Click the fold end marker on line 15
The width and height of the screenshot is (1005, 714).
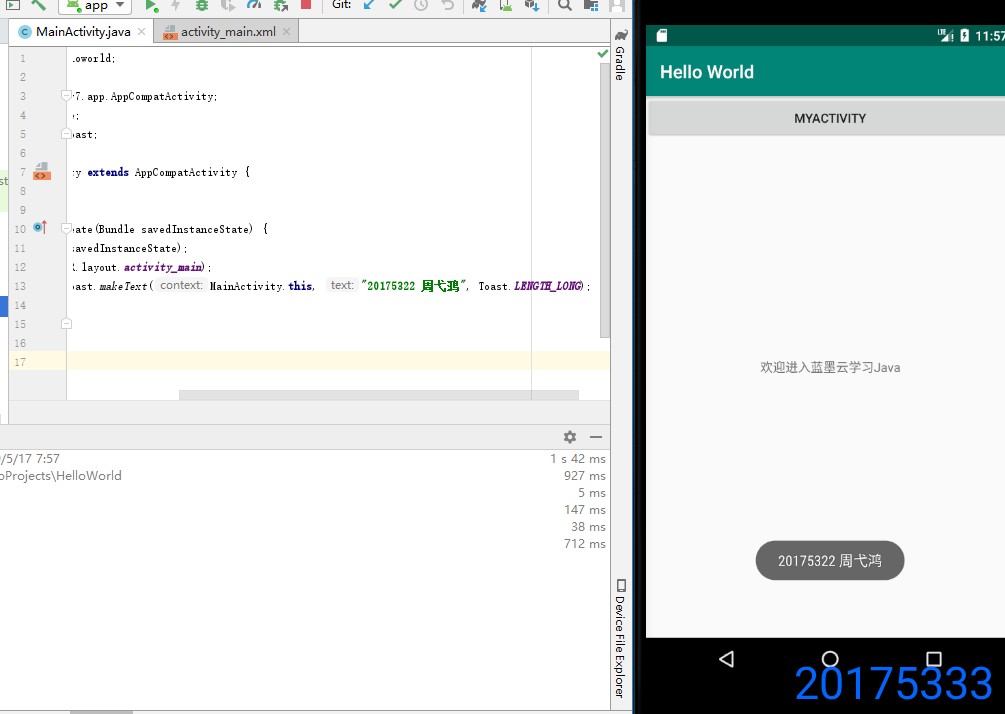pyautogui.click(x=66, y=324)
